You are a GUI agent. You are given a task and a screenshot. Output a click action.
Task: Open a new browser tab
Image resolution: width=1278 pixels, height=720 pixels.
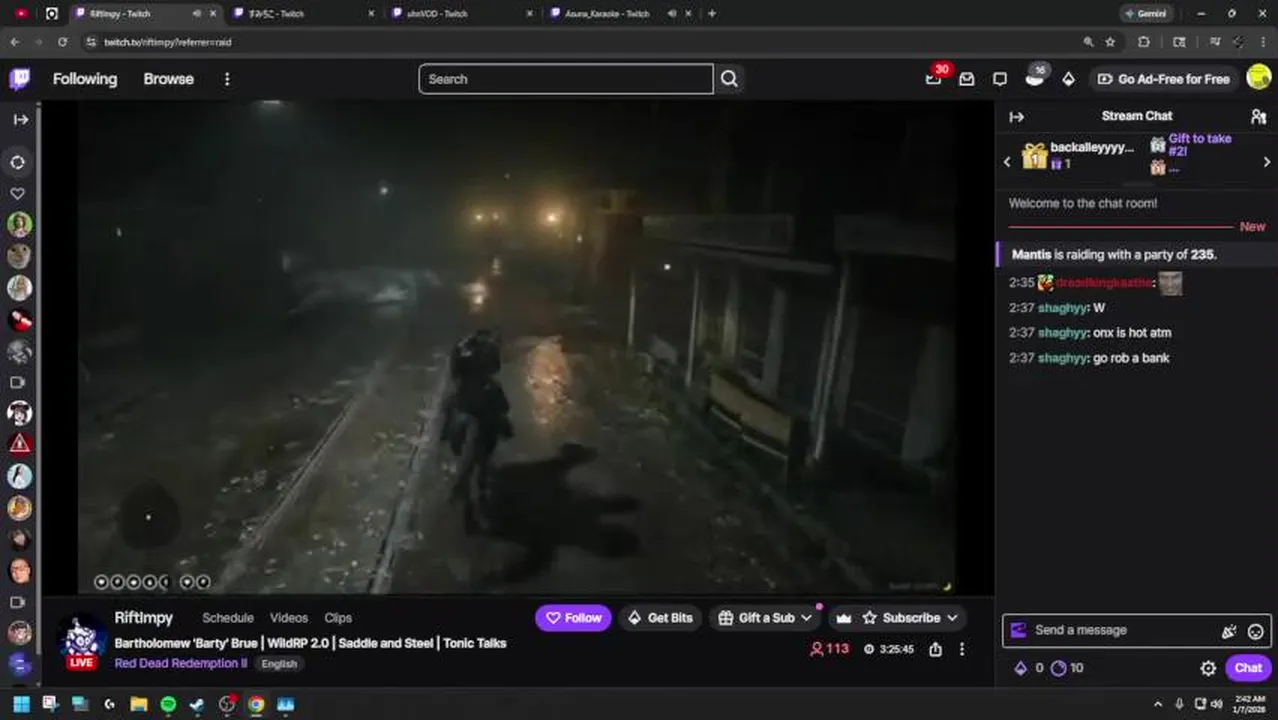click(x=712, y=14)
